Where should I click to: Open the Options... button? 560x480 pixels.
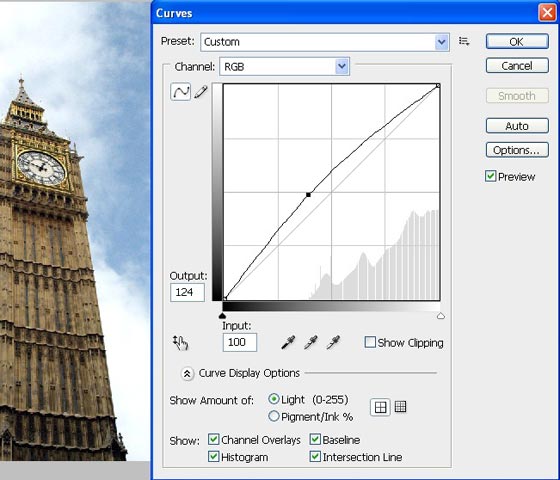[517, 150]
